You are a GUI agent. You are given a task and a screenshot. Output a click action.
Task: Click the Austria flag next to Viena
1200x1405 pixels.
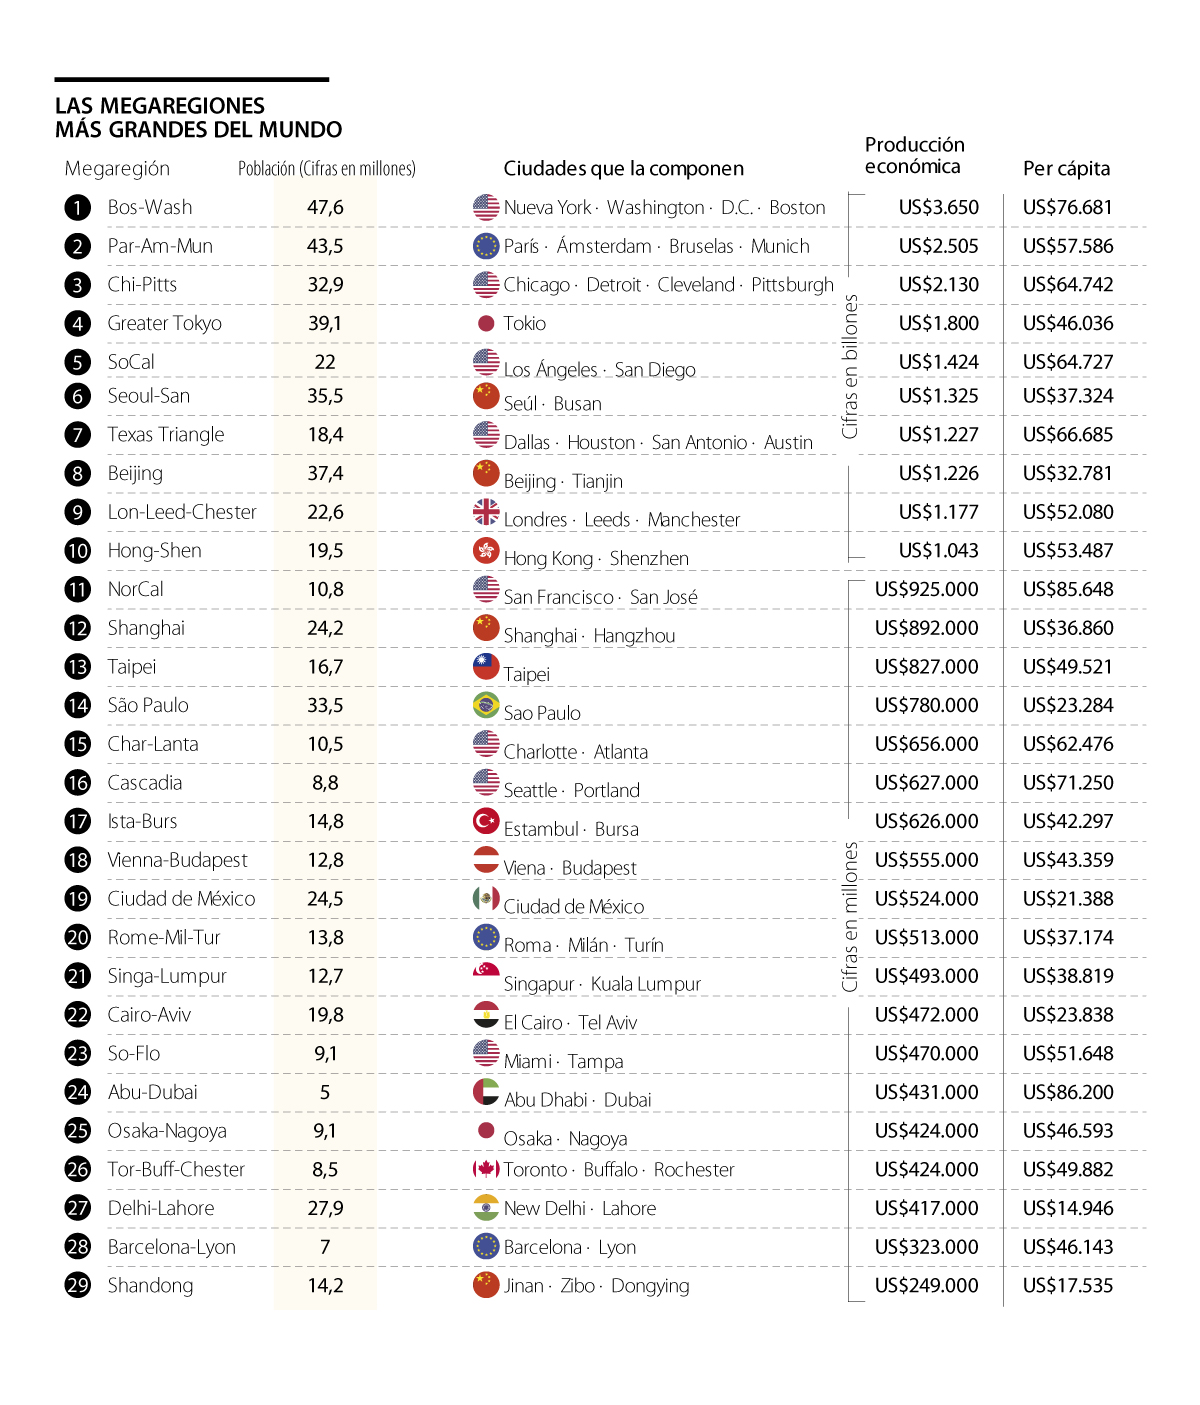pos(486,859)
